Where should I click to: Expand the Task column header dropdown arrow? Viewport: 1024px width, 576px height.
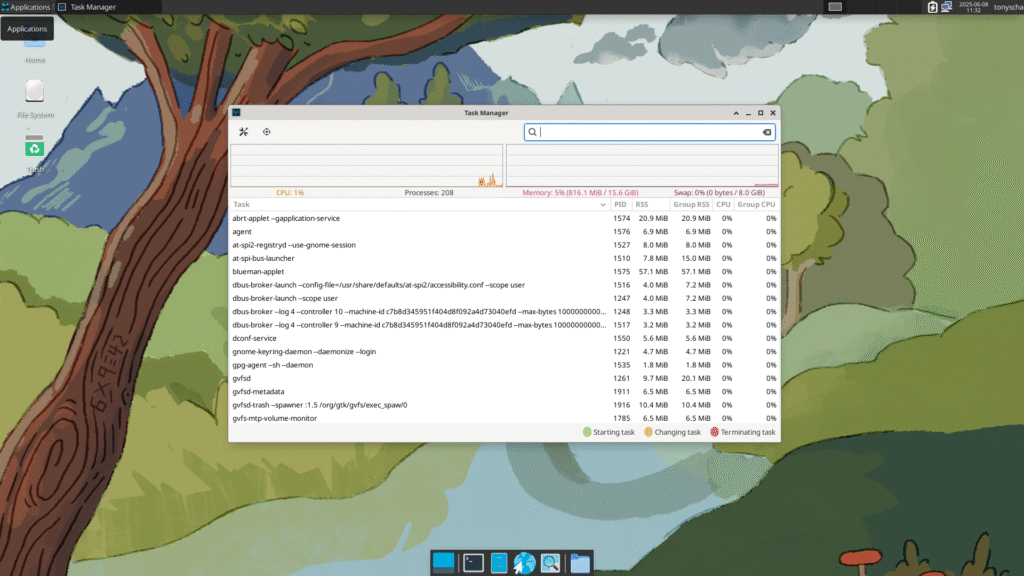pyautogui.click(x=603, y=204)
